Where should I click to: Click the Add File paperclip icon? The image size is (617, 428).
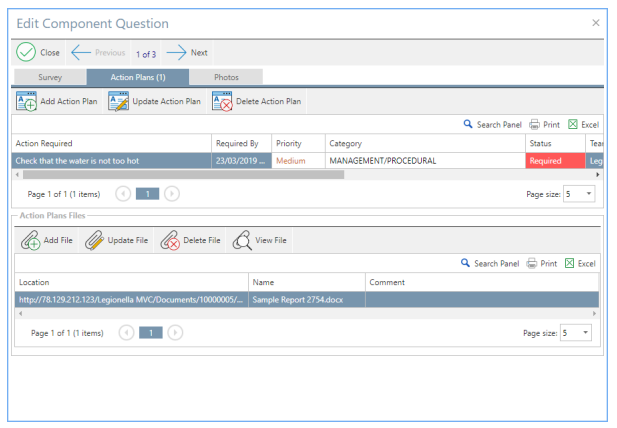[31, 240]
